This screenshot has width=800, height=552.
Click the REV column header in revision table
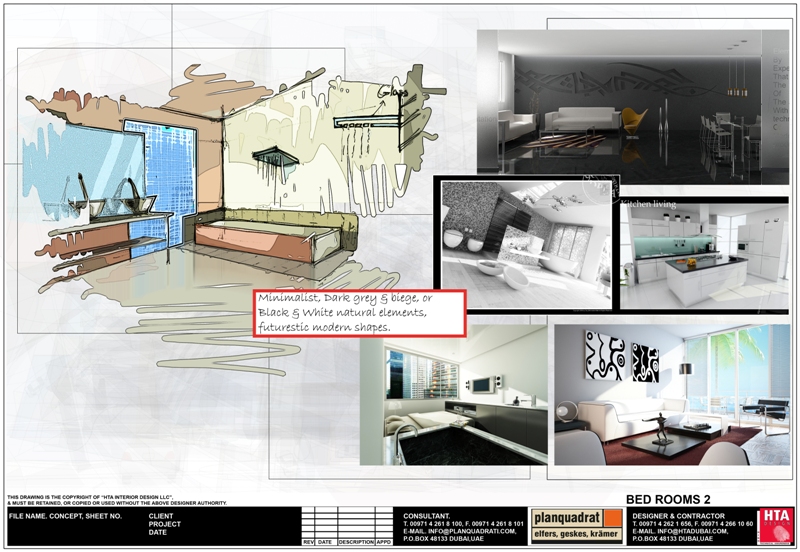pyautogui.click(x=309, y=542)
